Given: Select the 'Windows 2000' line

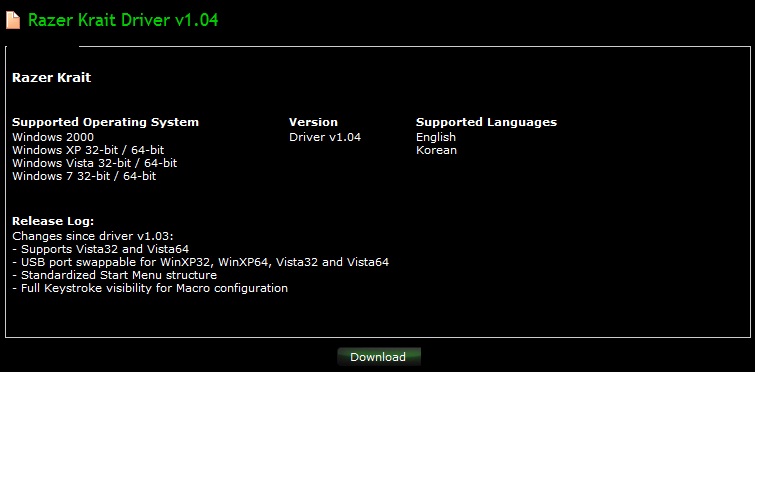Looking at the screenshot, I should [53, 137].
